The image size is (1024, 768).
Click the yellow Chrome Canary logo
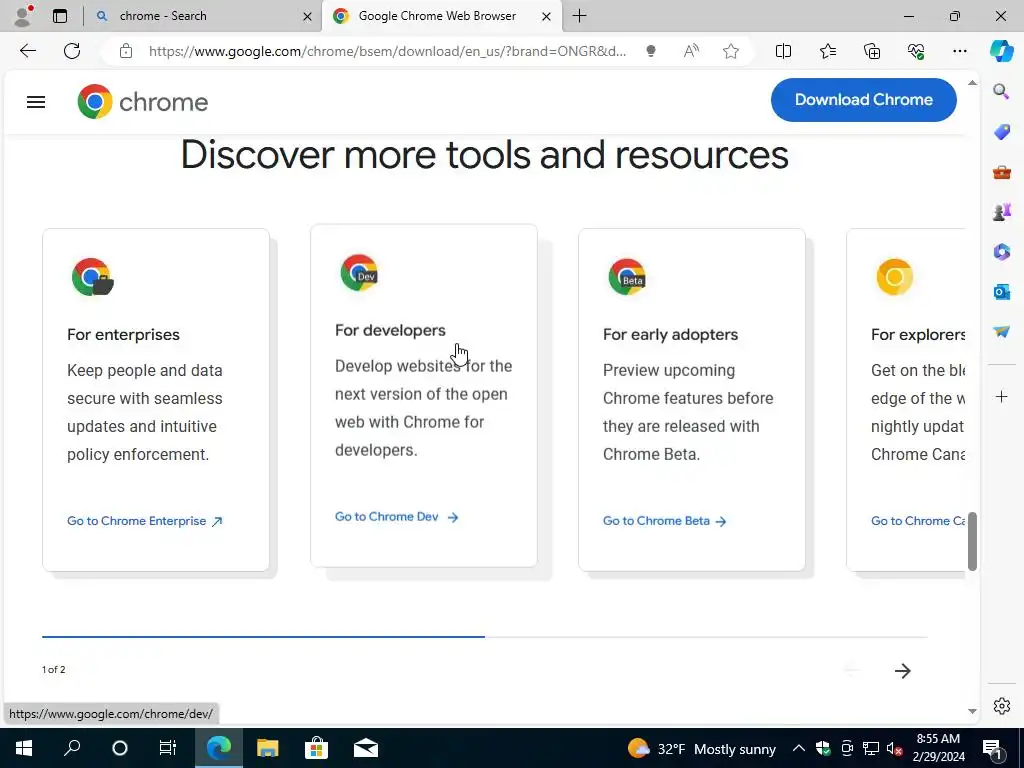tap(895, 277)
